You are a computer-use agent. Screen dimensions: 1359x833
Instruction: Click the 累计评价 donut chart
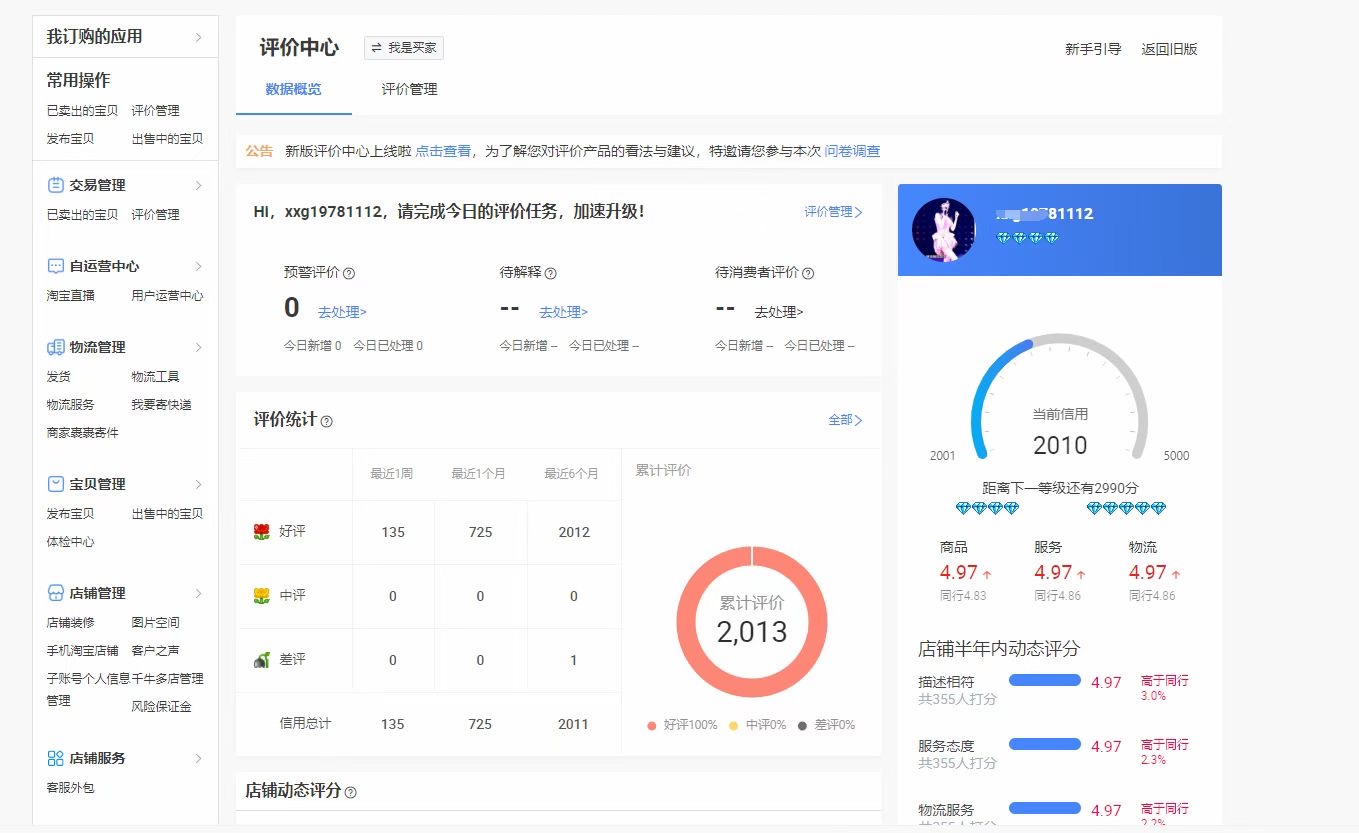752,621
